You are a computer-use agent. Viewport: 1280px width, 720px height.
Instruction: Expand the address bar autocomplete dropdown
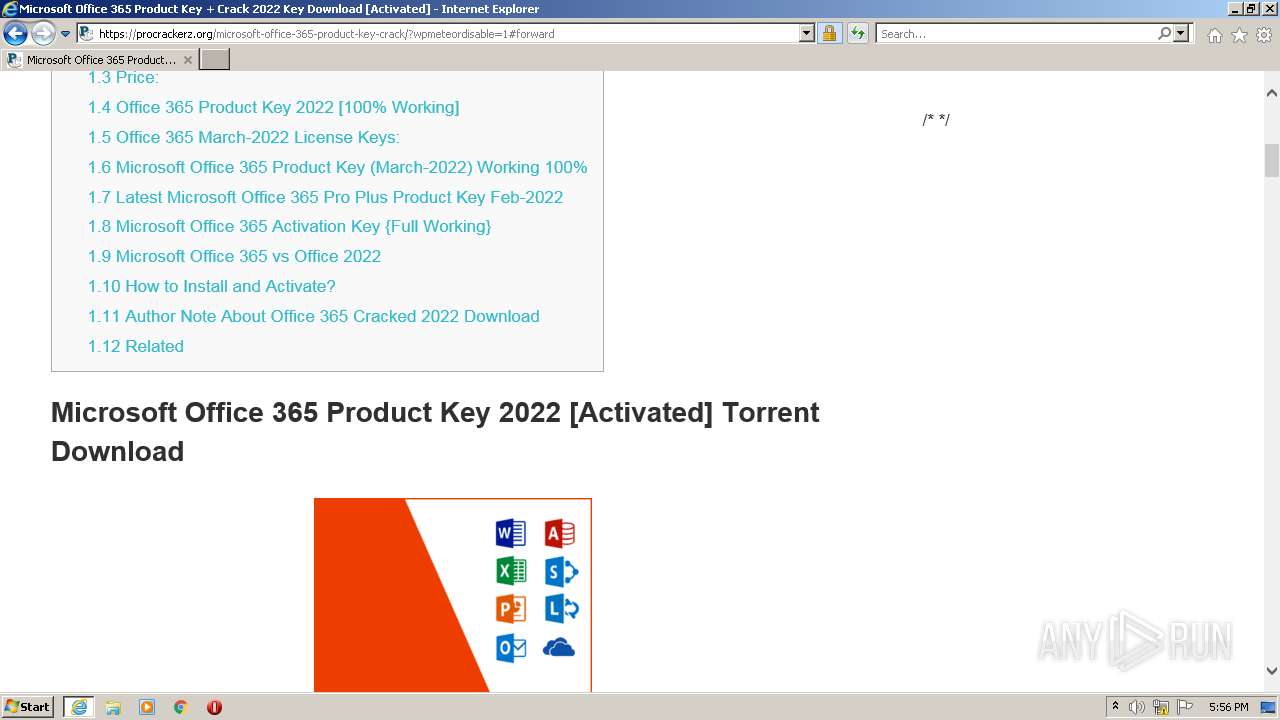[x=807, y=33]
